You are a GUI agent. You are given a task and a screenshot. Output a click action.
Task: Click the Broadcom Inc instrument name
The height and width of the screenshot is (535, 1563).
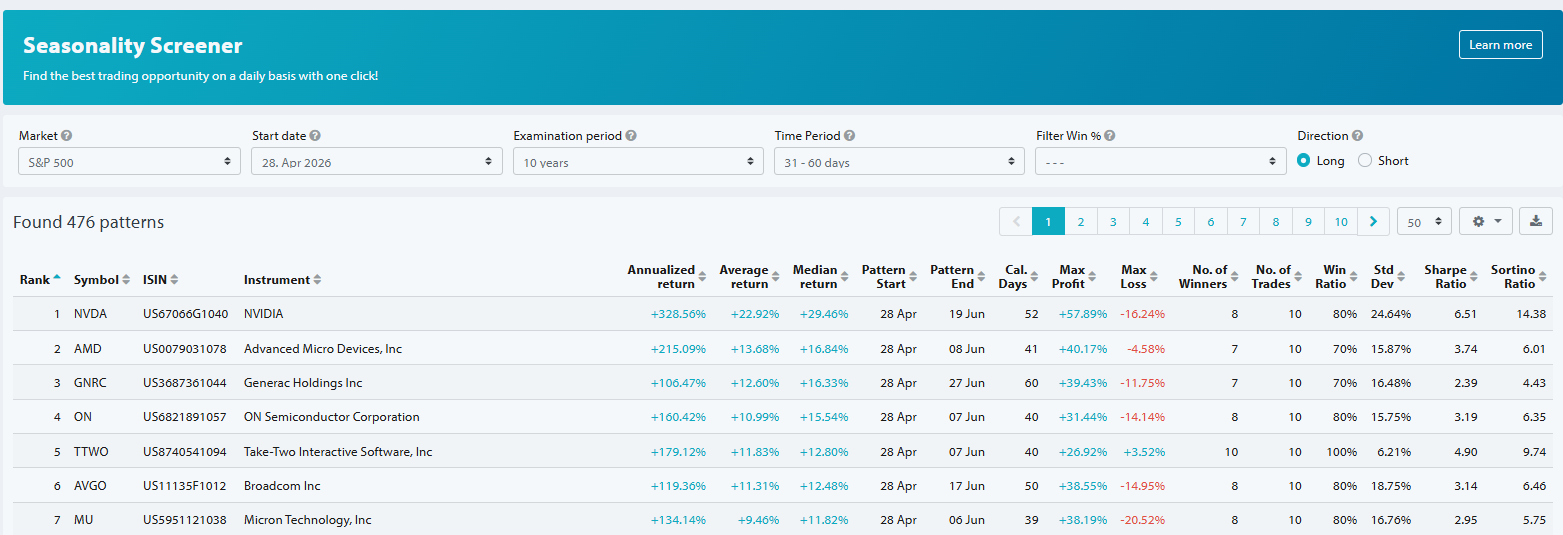click(282, 486)
